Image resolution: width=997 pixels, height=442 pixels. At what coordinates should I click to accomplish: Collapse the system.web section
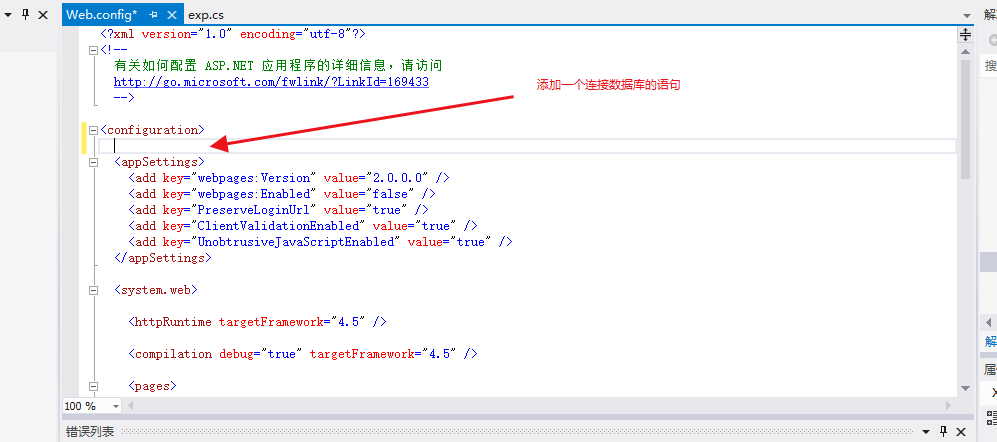94,290
